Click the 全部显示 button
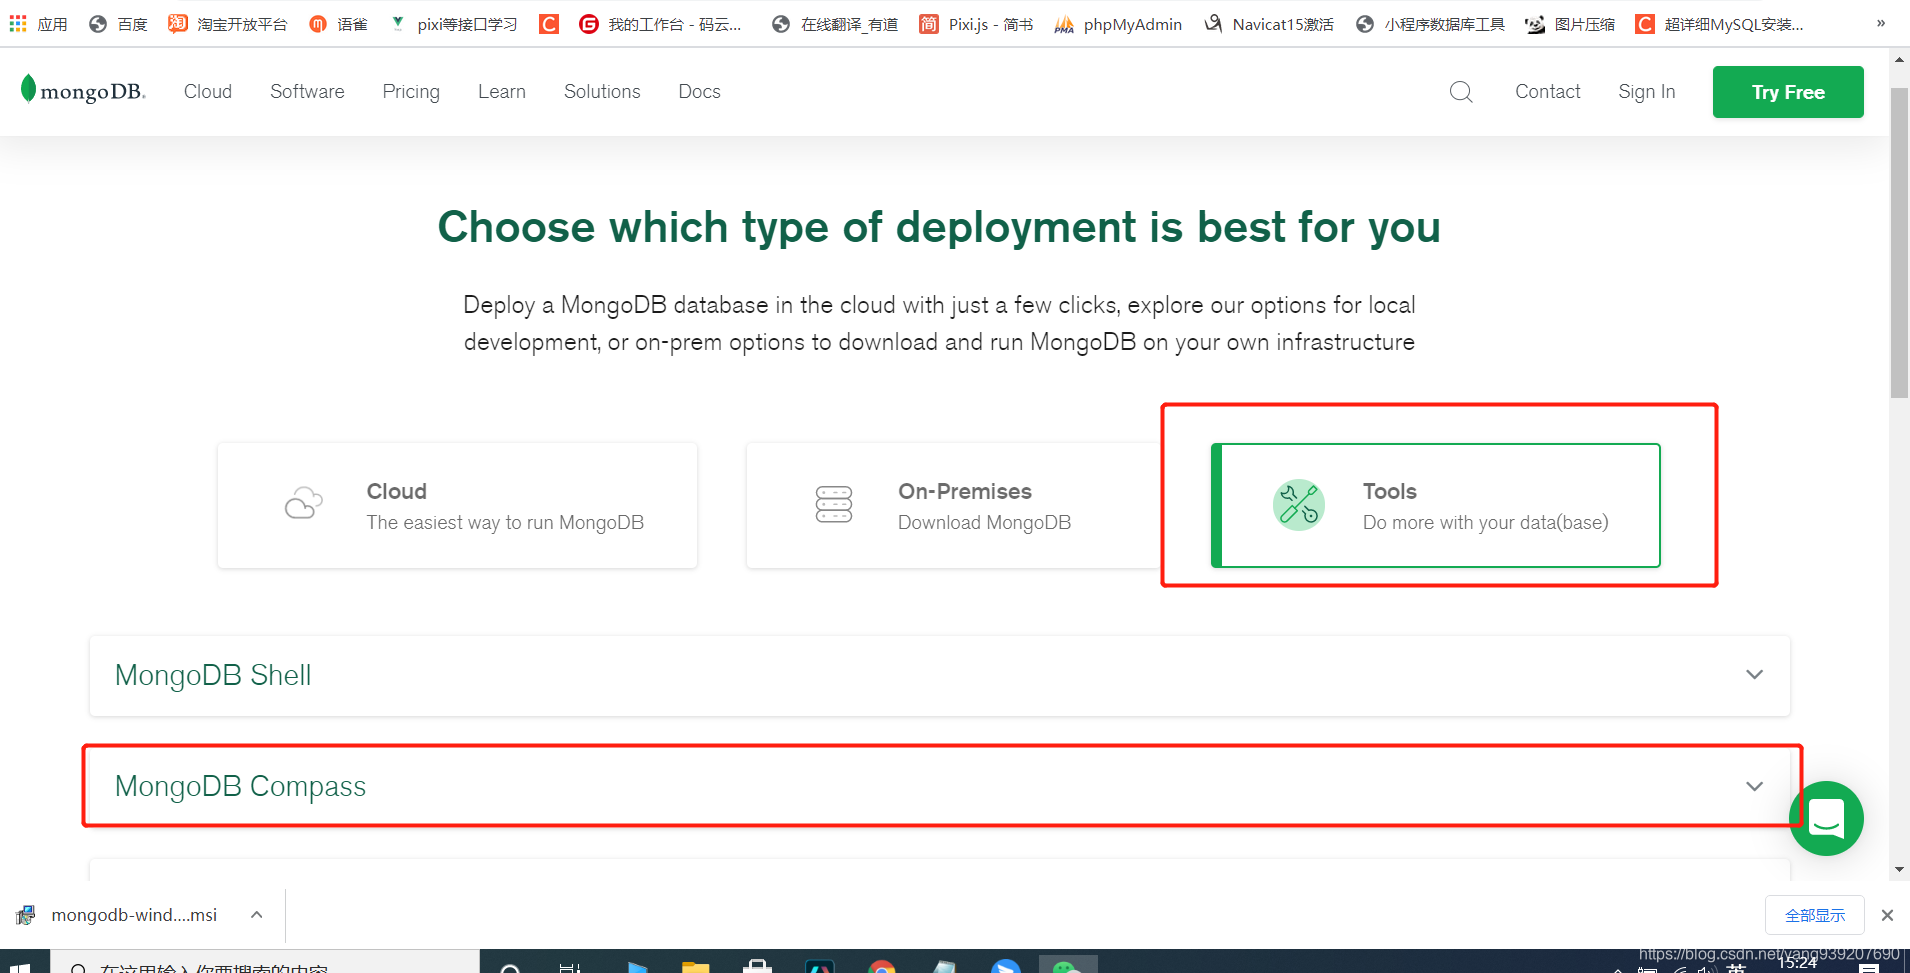This screenshot has height=973, width=1910. (1815, 915)
